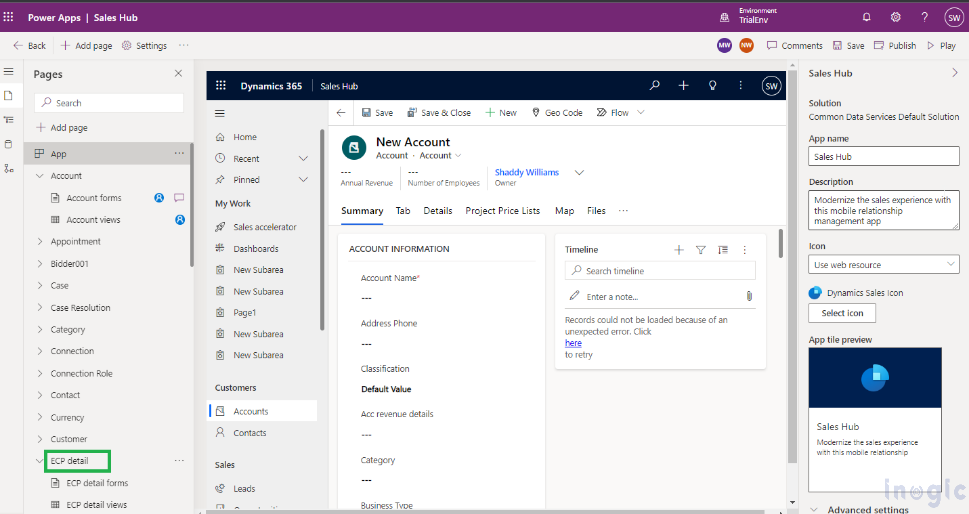The width and height of the screenshot is (969, 514).
Task: Open the Map tab
Action: tap(564, 211)
